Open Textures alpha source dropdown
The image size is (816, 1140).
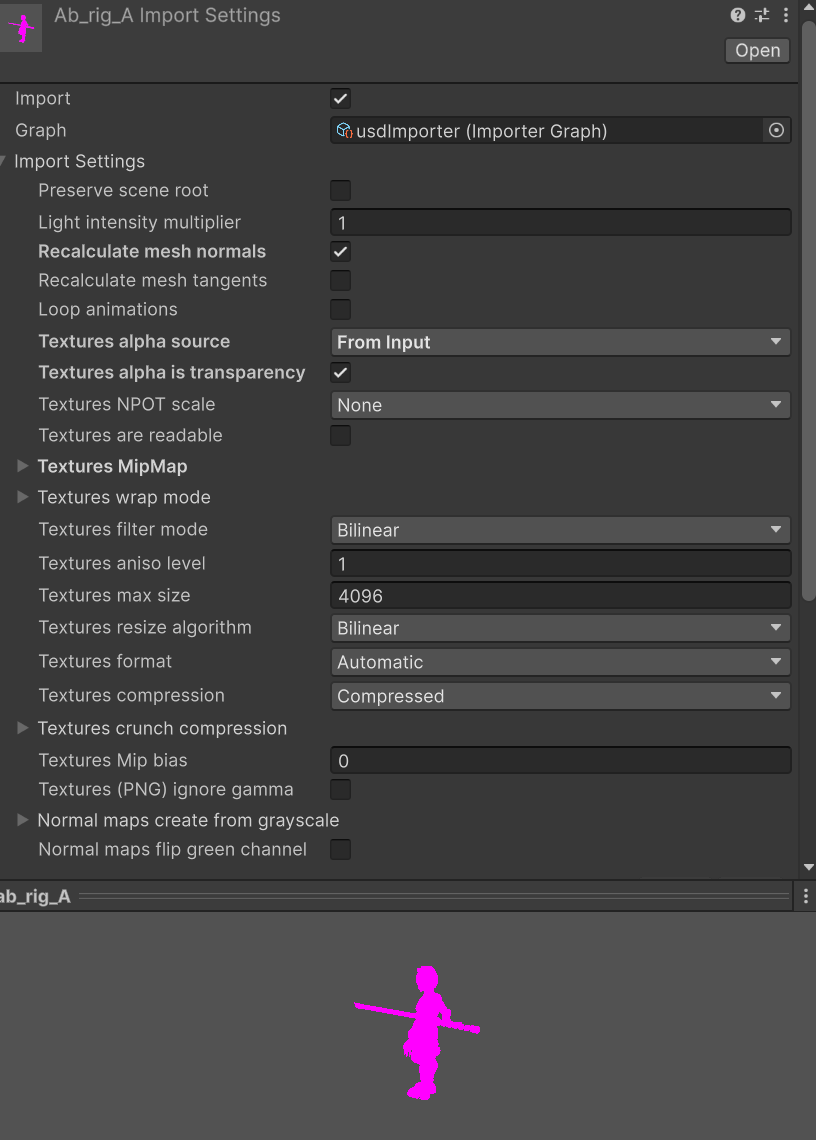(560, 342)
